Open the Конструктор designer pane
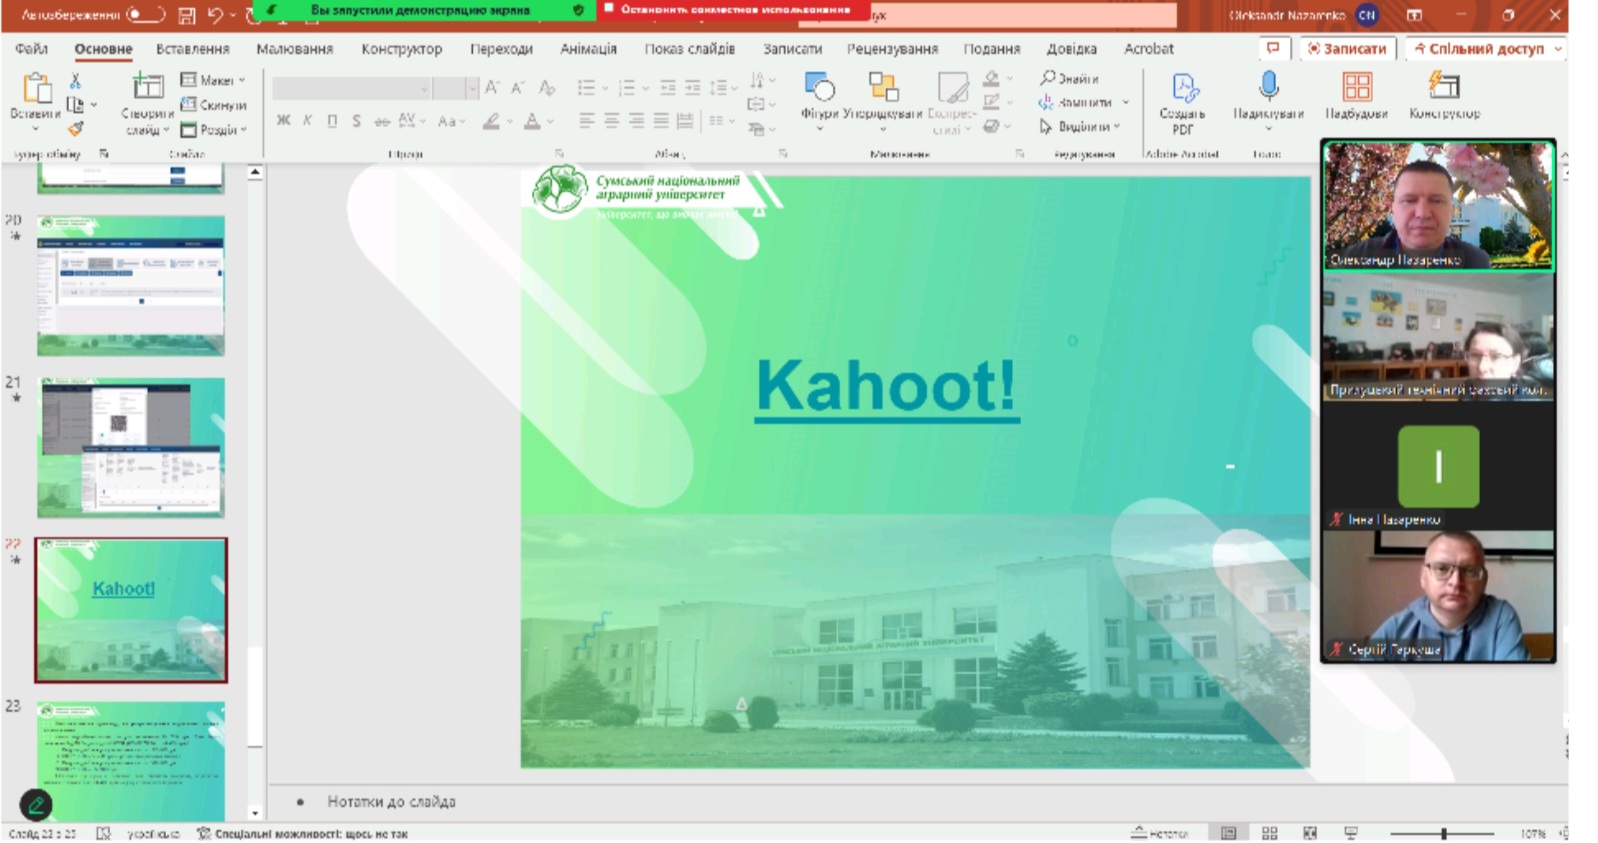Viewport: 1598px width, 843px height. point(1444,96)
